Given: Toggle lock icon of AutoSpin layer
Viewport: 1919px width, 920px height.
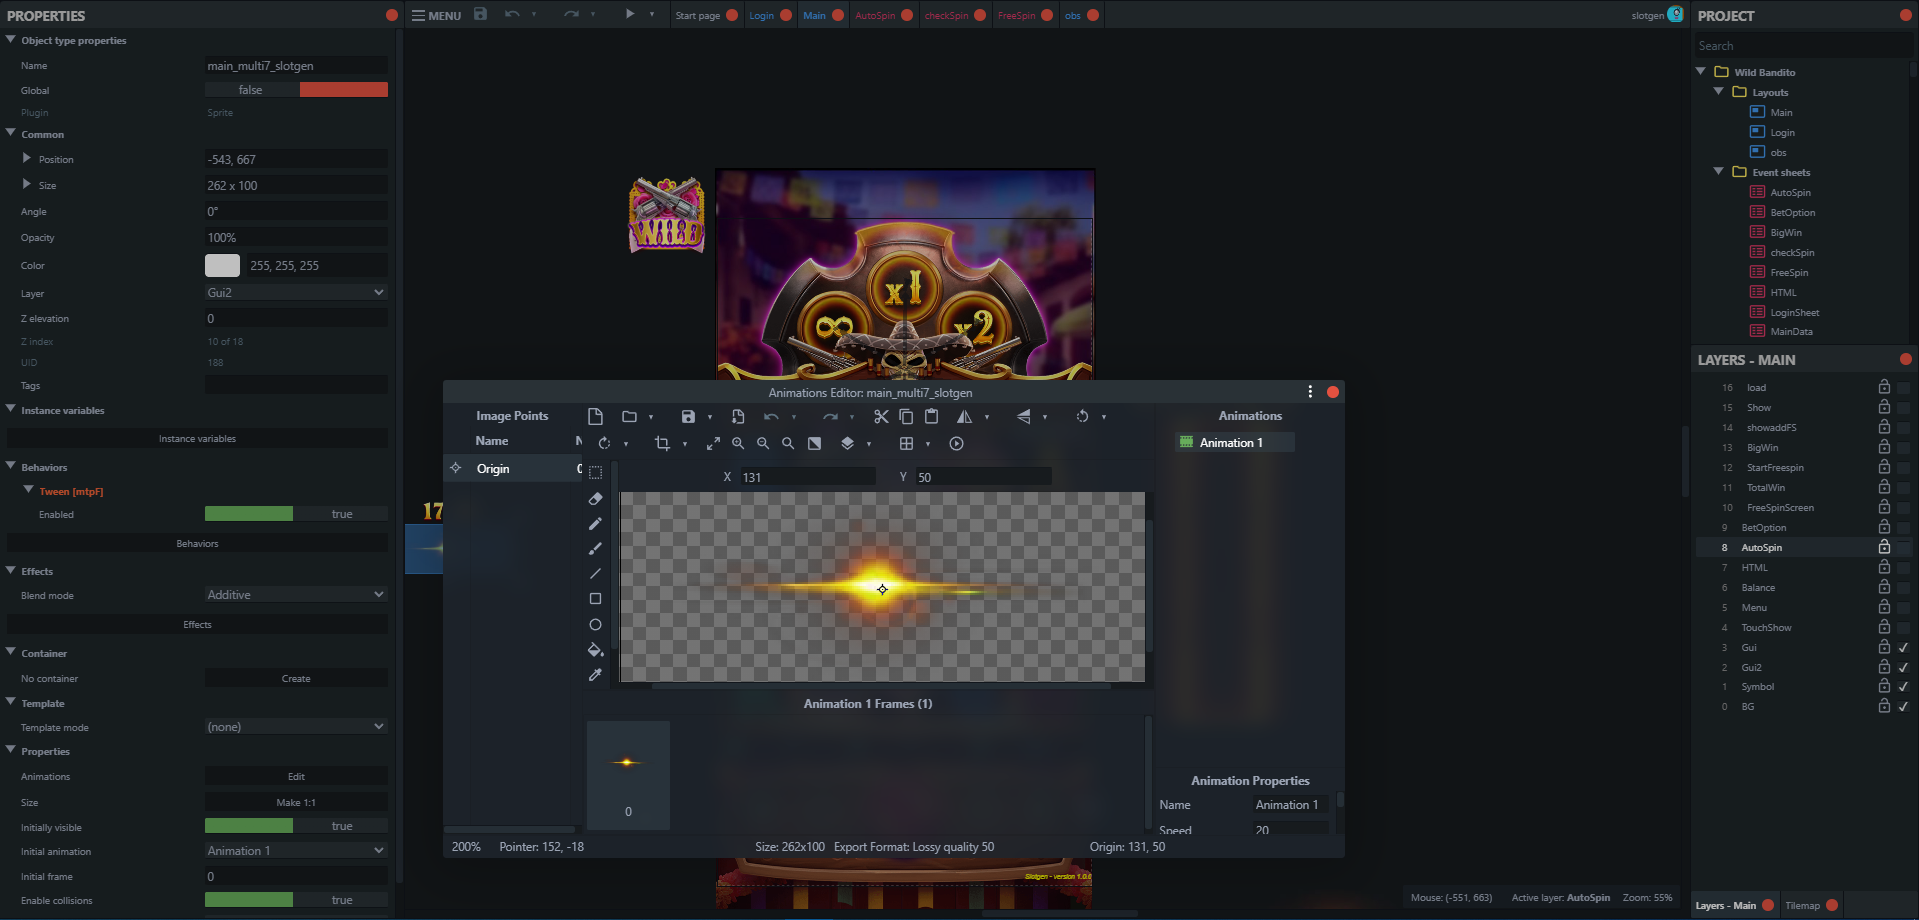Looking at the screenshot, I should 1884,547.
